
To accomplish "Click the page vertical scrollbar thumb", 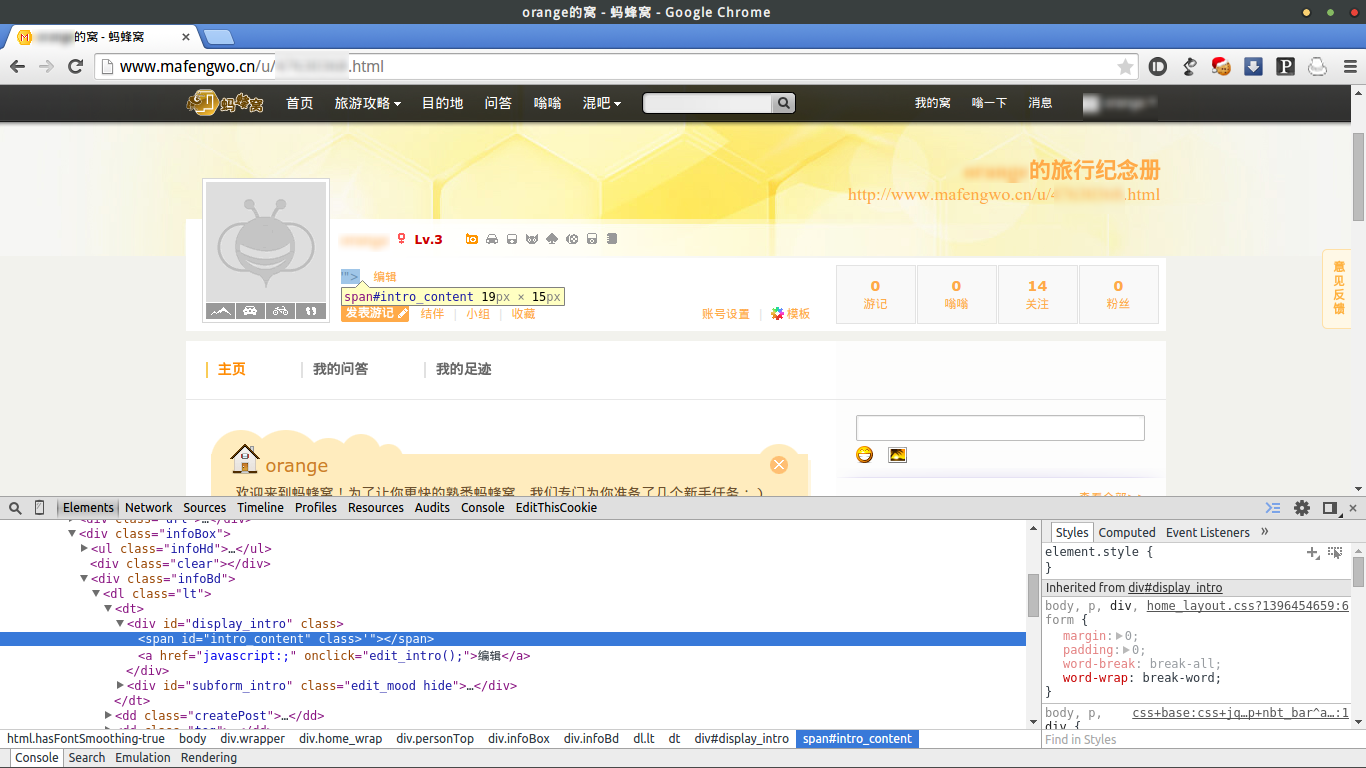I will tap(1358, 177).
